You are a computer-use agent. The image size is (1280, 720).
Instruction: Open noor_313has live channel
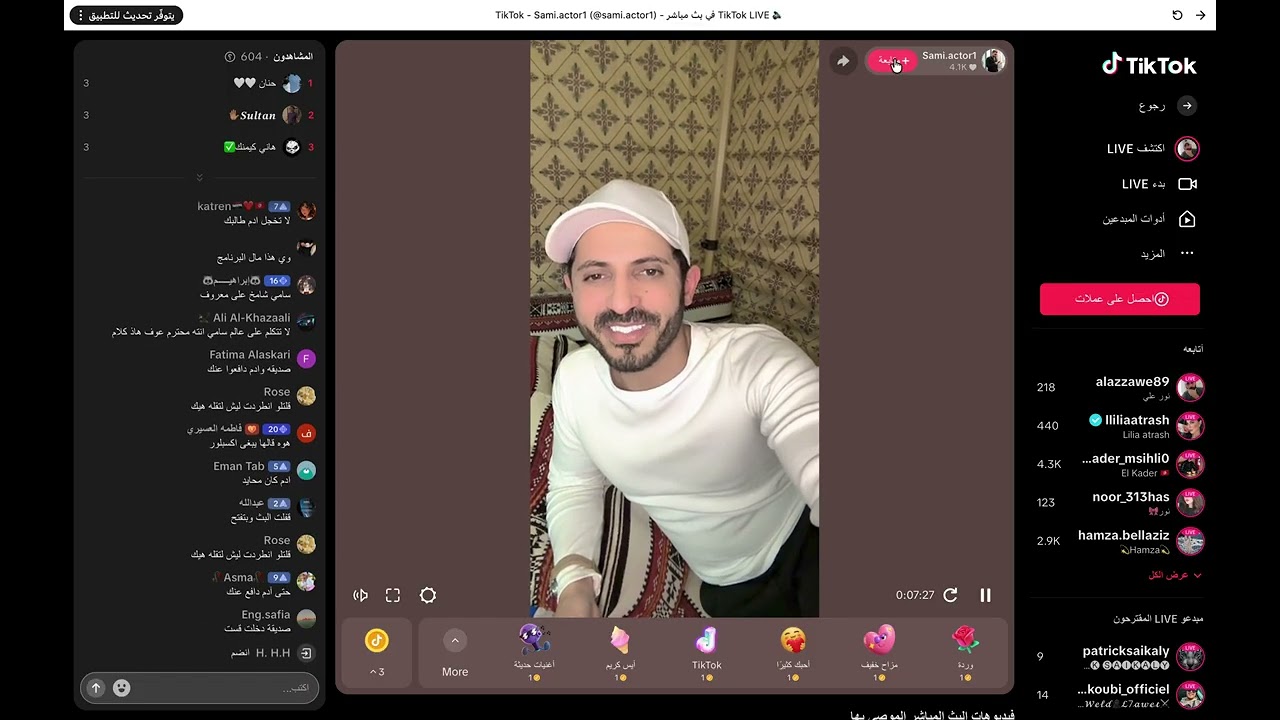coord(1120,502)
